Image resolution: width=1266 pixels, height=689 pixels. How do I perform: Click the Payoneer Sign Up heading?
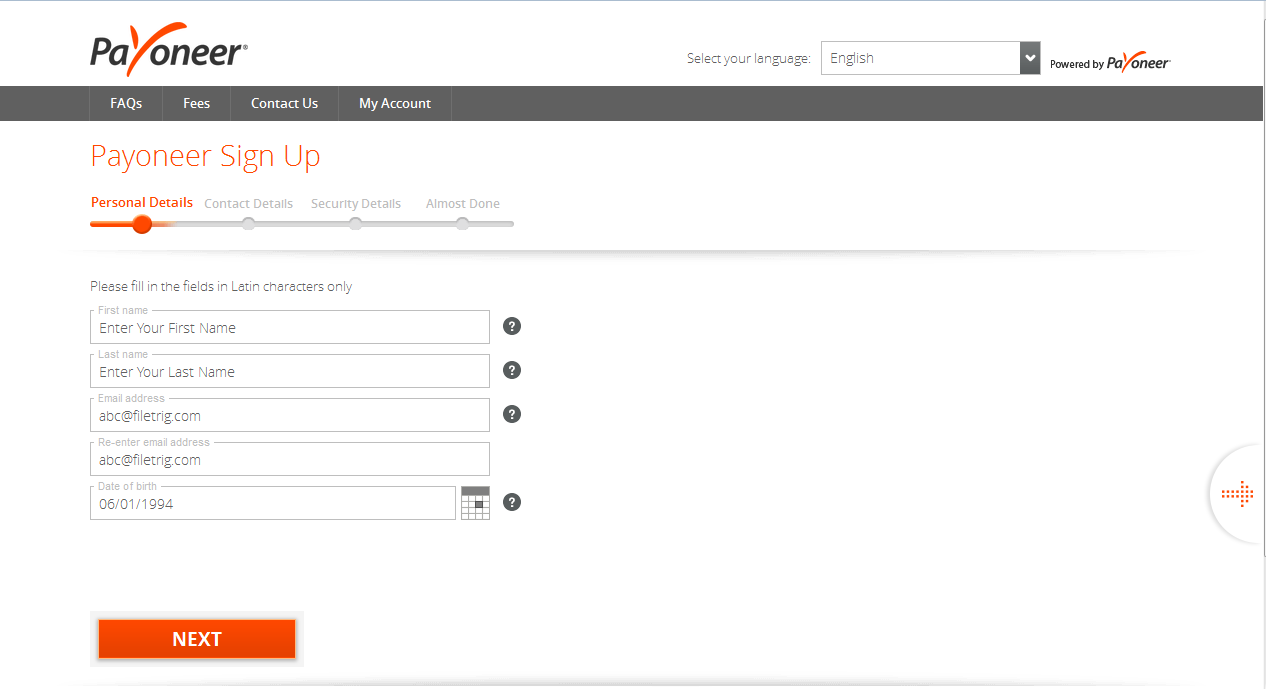[x=206, y=157]
